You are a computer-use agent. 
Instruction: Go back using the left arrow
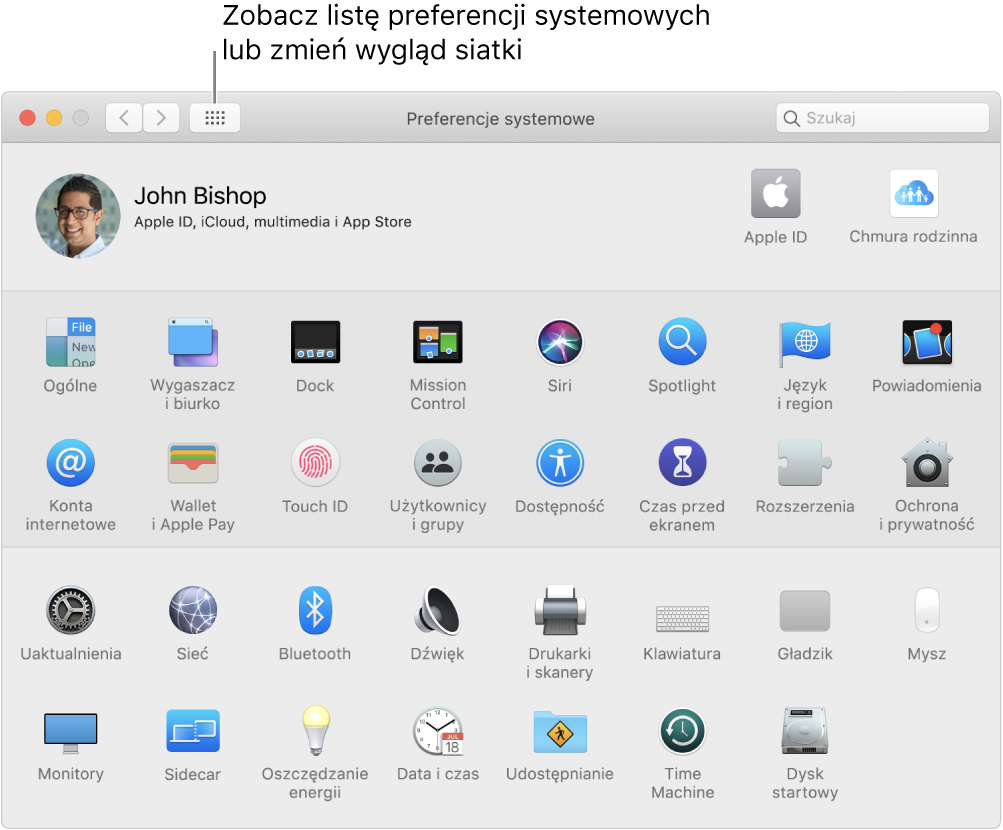(124, 118)
